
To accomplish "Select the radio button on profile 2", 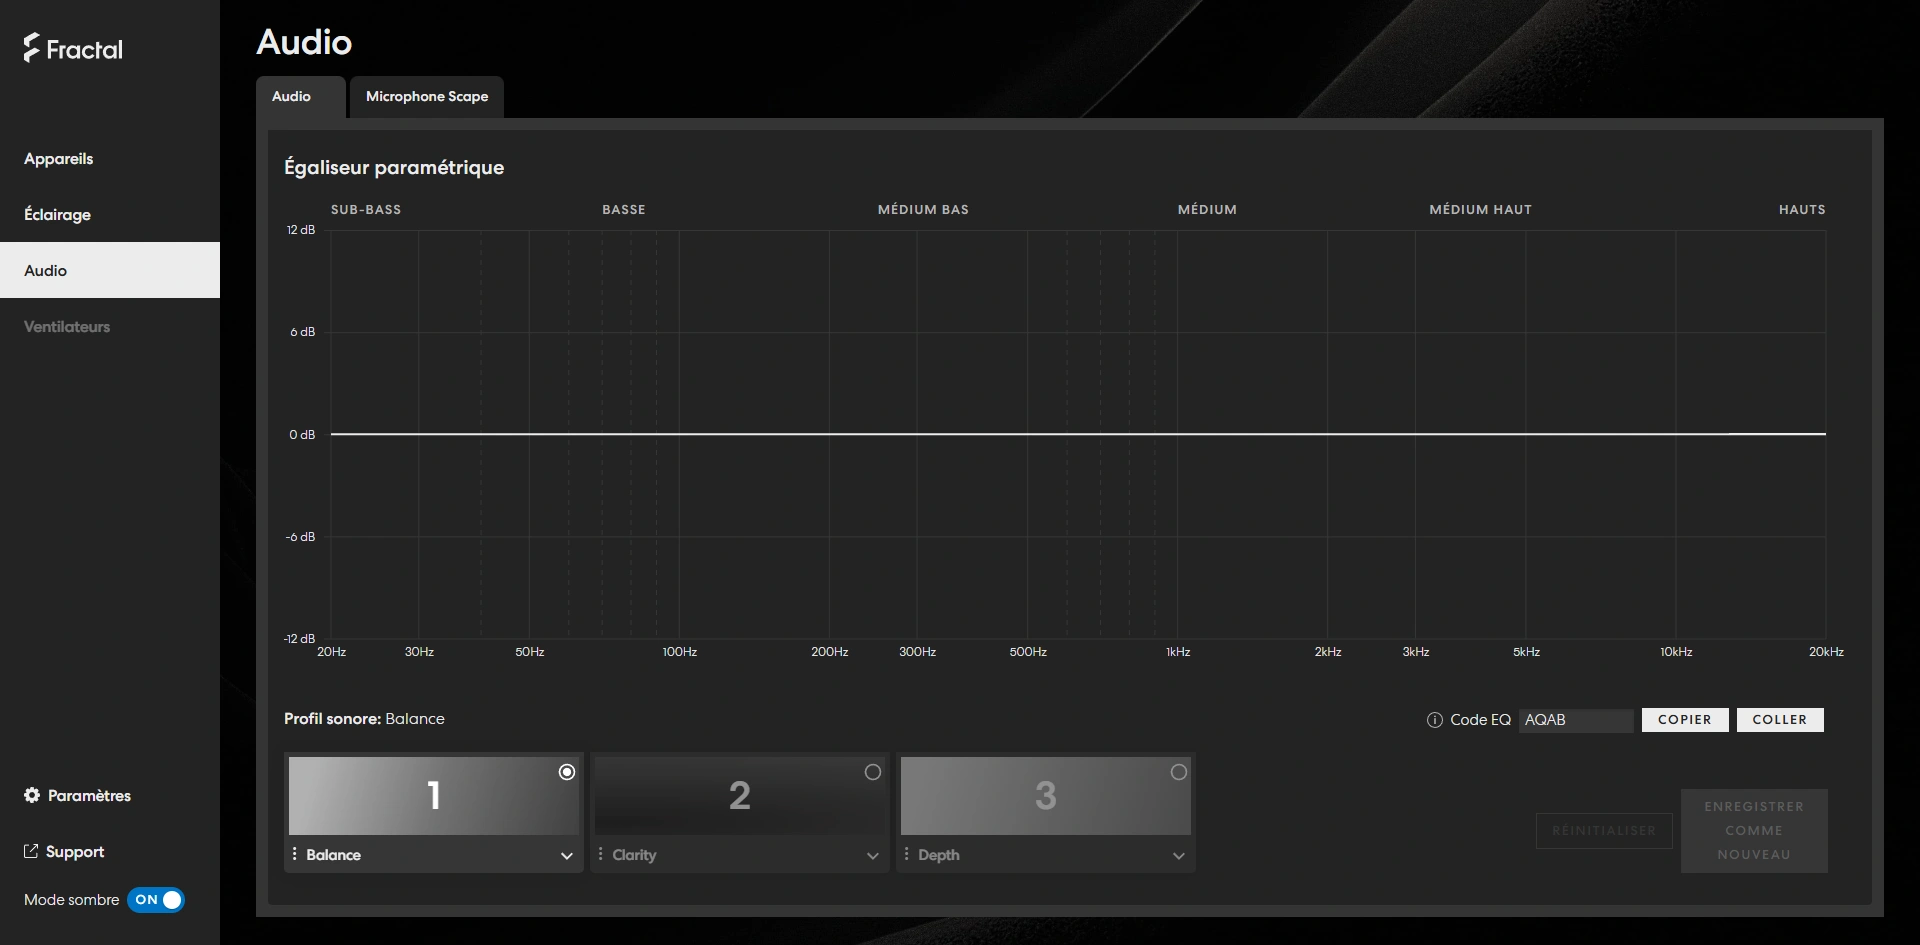I will 873,772.
